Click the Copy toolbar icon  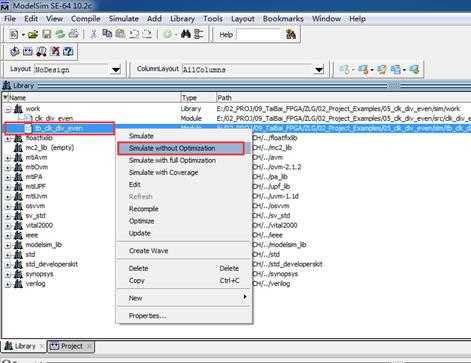click(107, 34)
